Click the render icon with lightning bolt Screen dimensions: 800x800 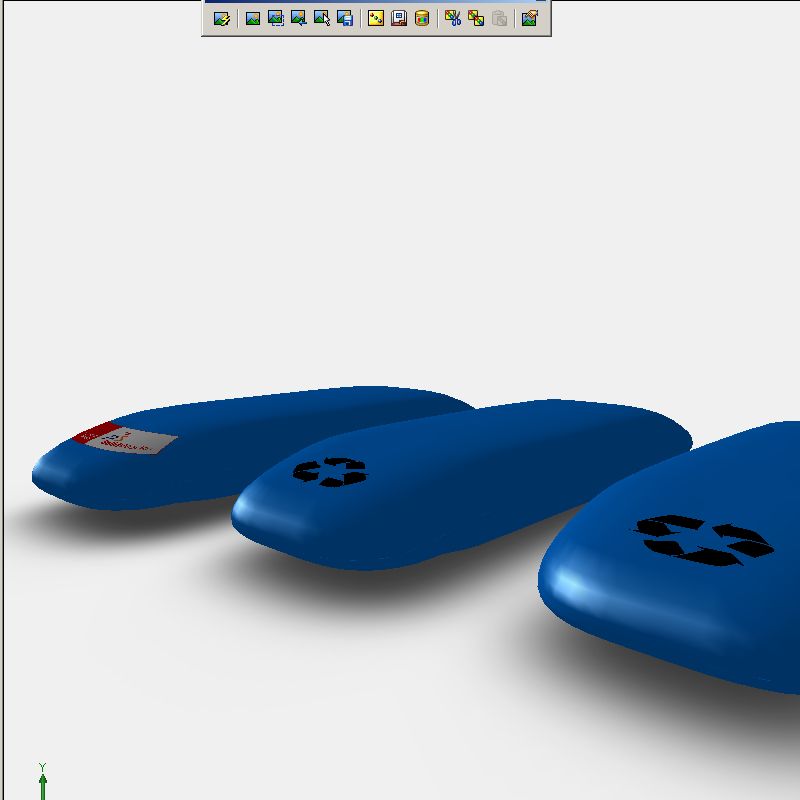(x=222, y=19)
